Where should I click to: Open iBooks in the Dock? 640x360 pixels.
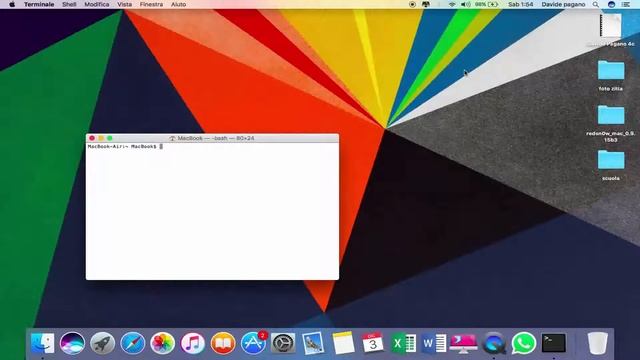click(223, 343)
